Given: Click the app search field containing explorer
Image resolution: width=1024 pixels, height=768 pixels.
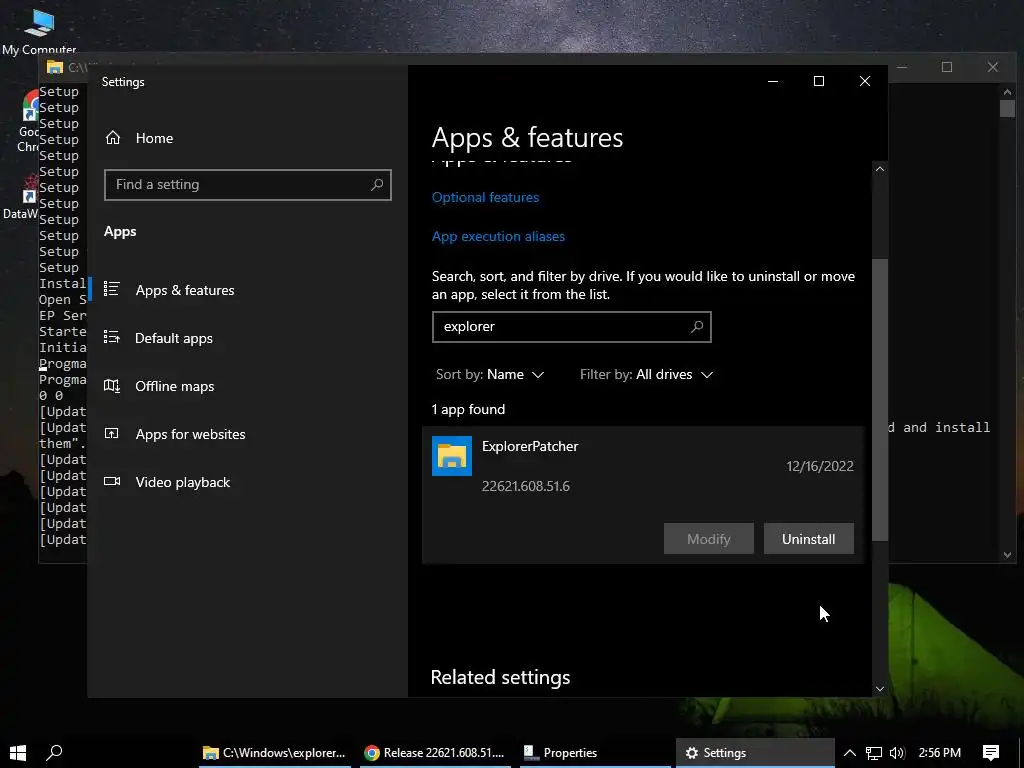Looking at the screenshot, I should pyautogui.click(x=571, y=327).
